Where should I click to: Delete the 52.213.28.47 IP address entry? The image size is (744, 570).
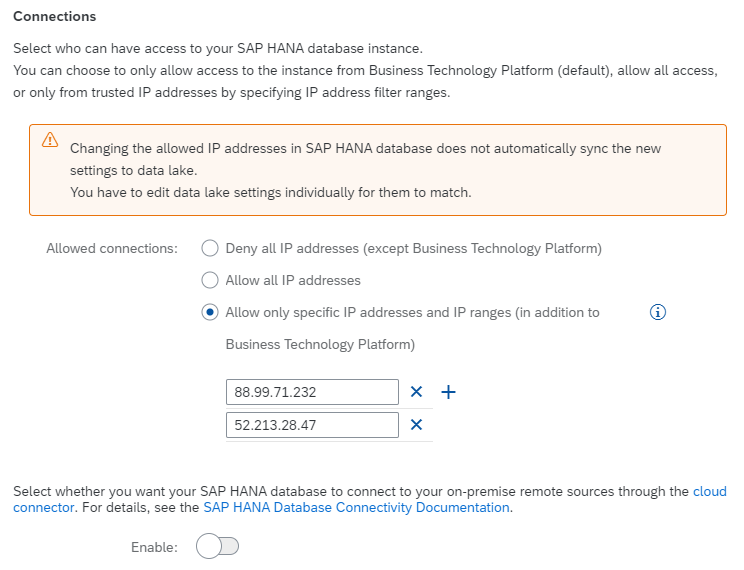coord(417,426)
